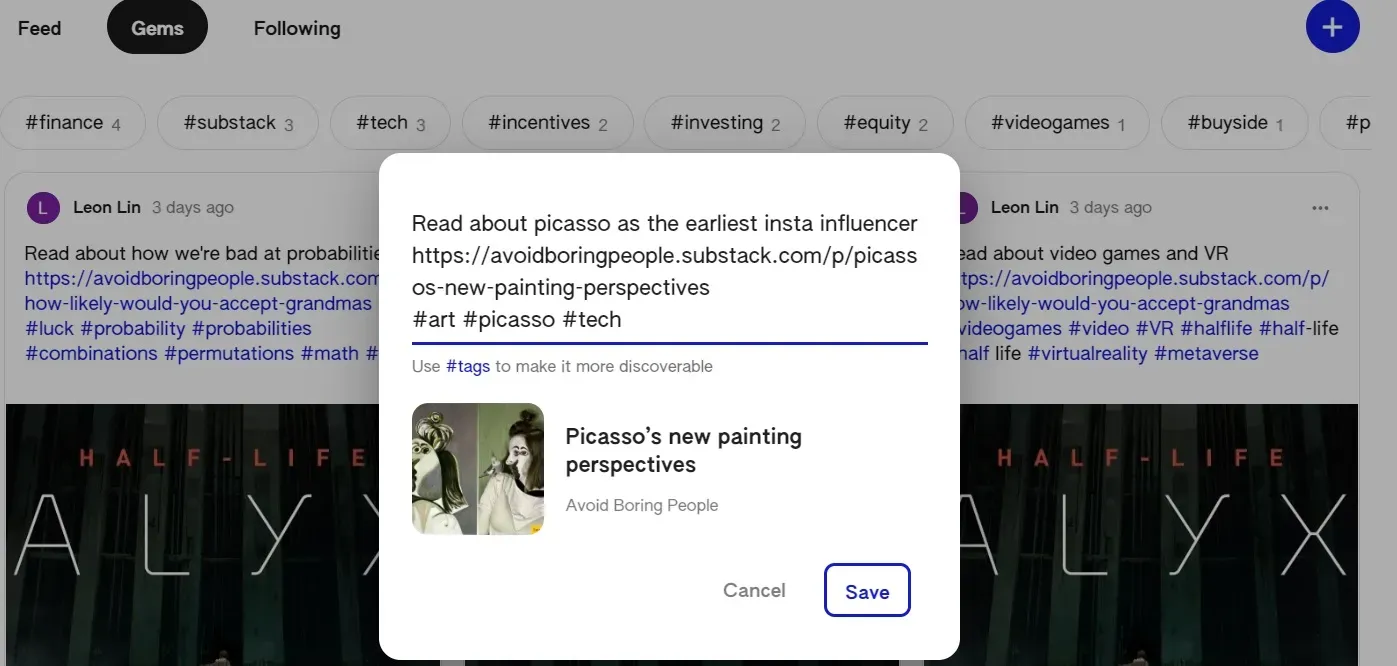Select the #equity tag chip
The width and height of the screenshot is (1397, 666).
click(885, 123)
